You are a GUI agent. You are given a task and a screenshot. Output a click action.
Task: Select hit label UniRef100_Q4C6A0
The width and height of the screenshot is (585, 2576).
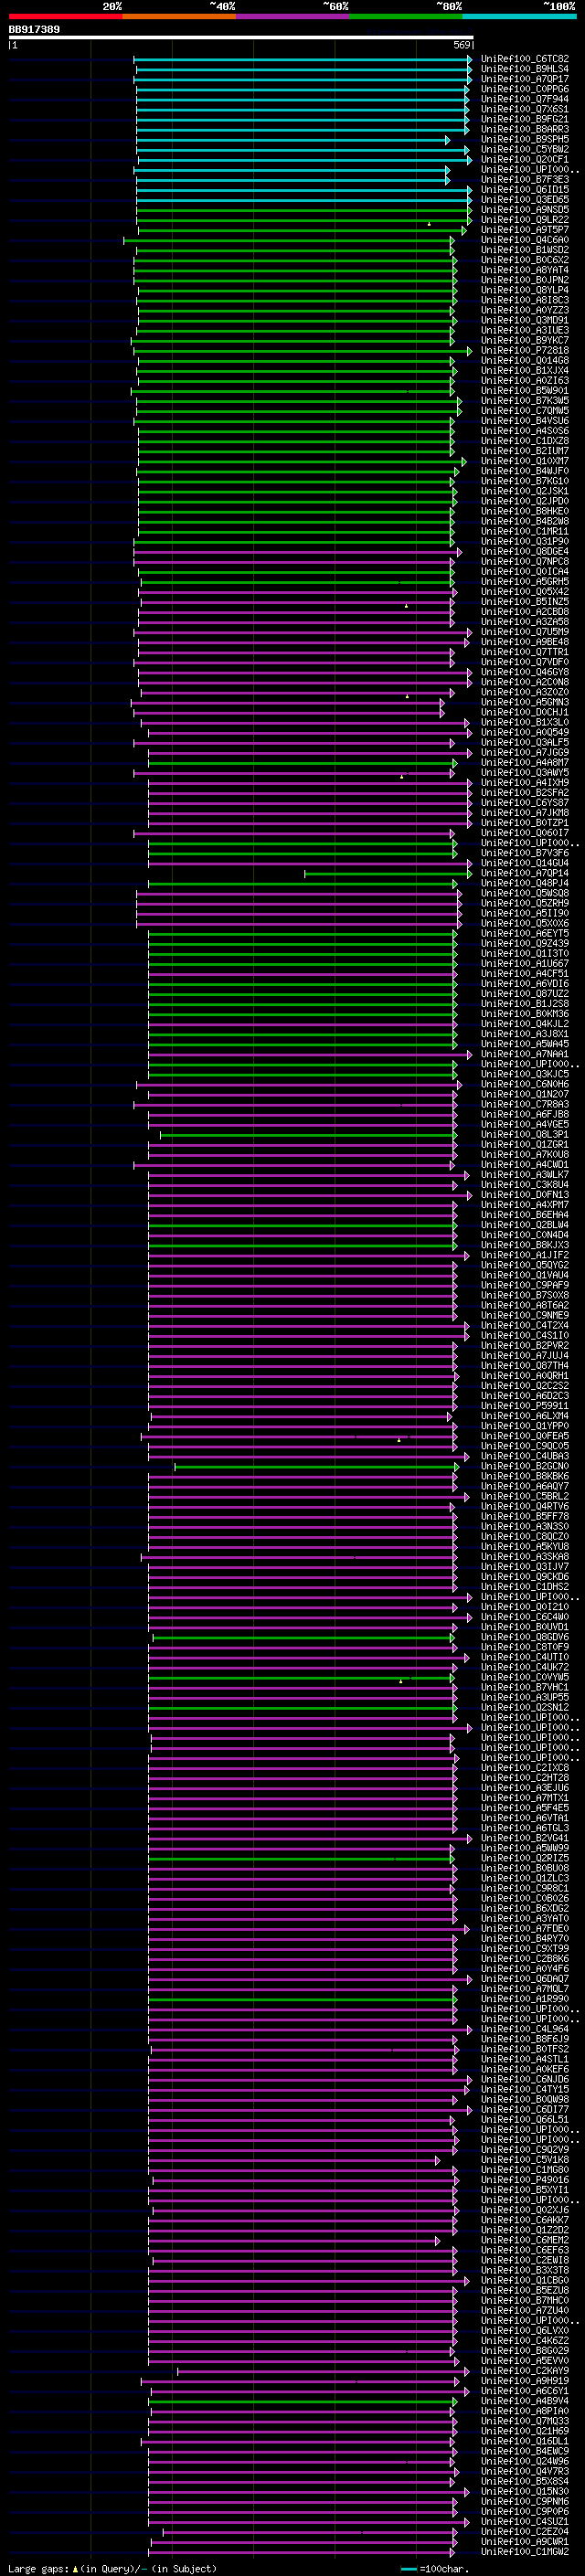525,240
